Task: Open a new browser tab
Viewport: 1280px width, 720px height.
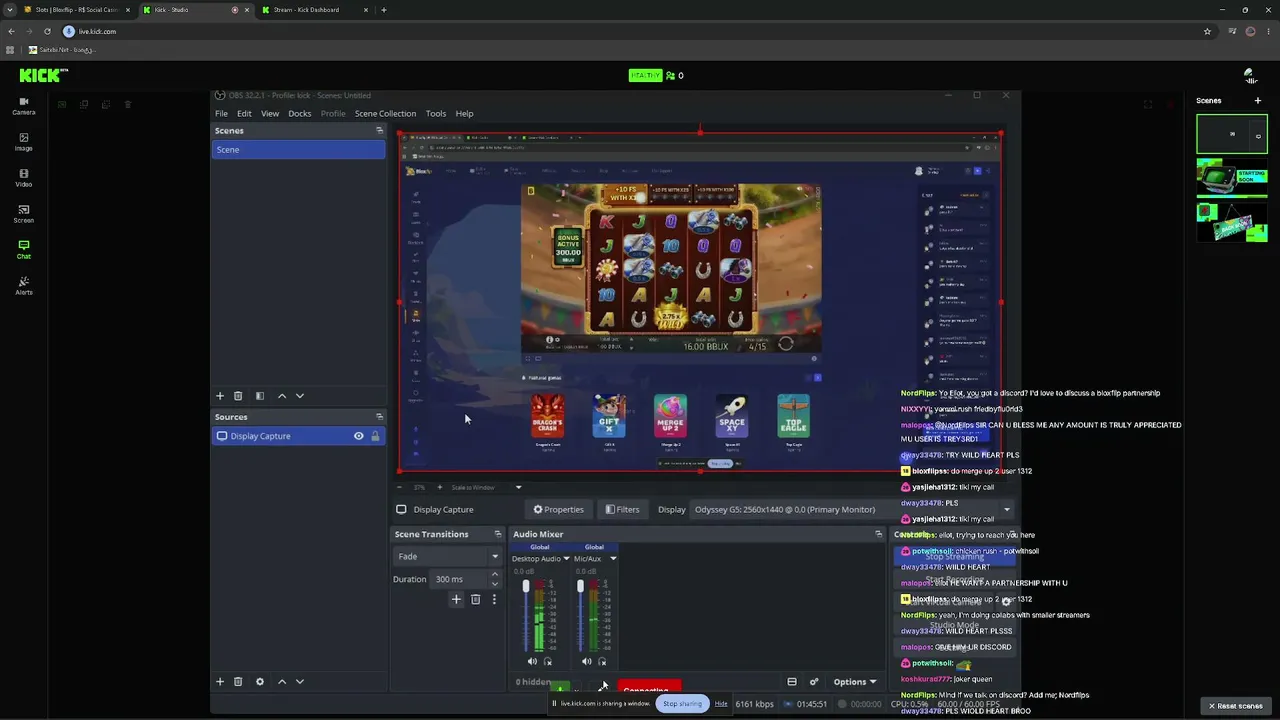Action: pos(384,10)
